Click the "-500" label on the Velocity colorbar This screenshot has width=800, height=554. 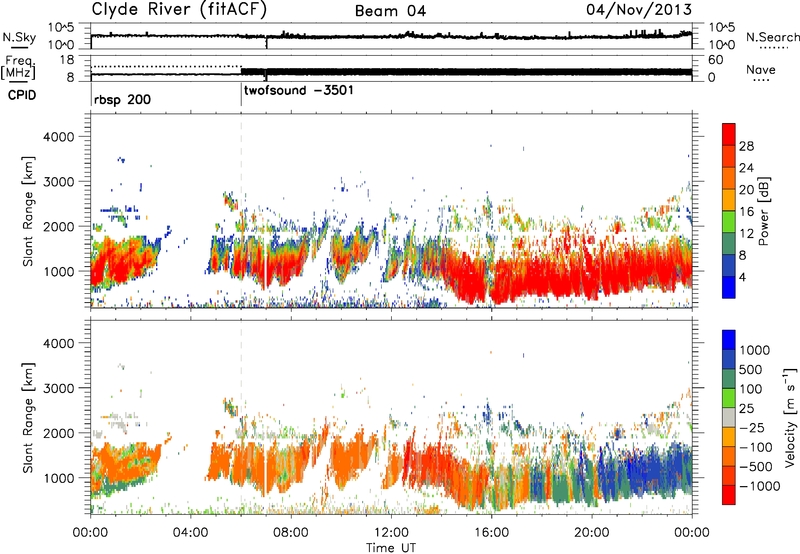coord(755,467)
